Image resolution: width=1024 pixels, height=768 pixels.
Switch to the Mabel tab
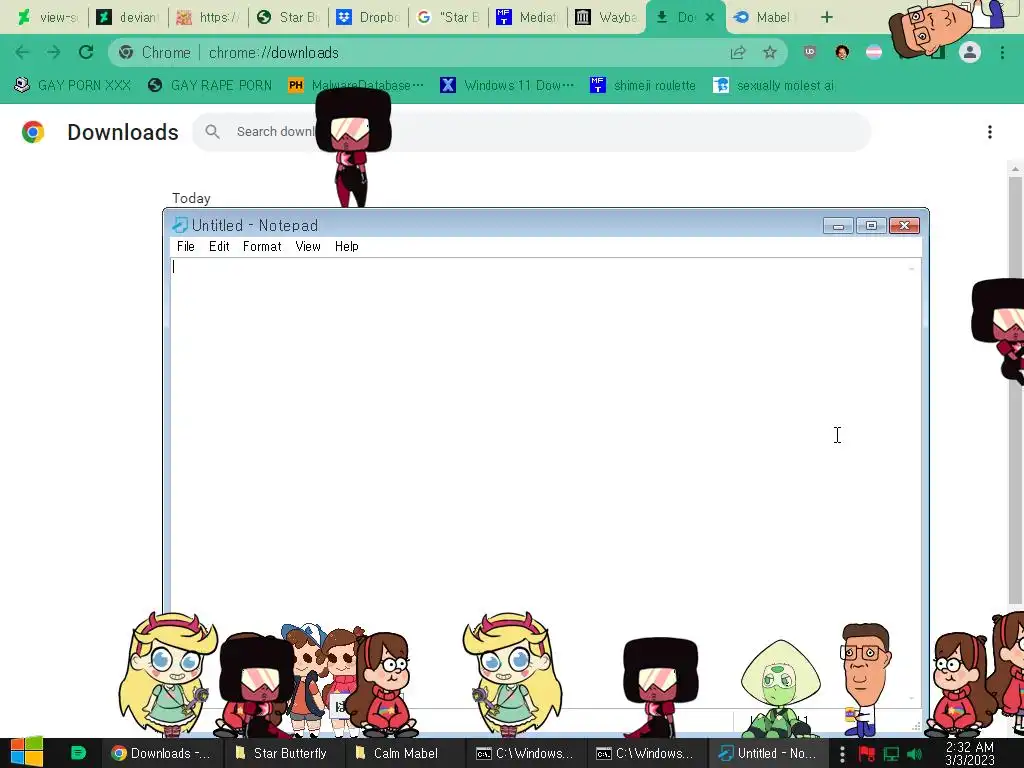765,17
